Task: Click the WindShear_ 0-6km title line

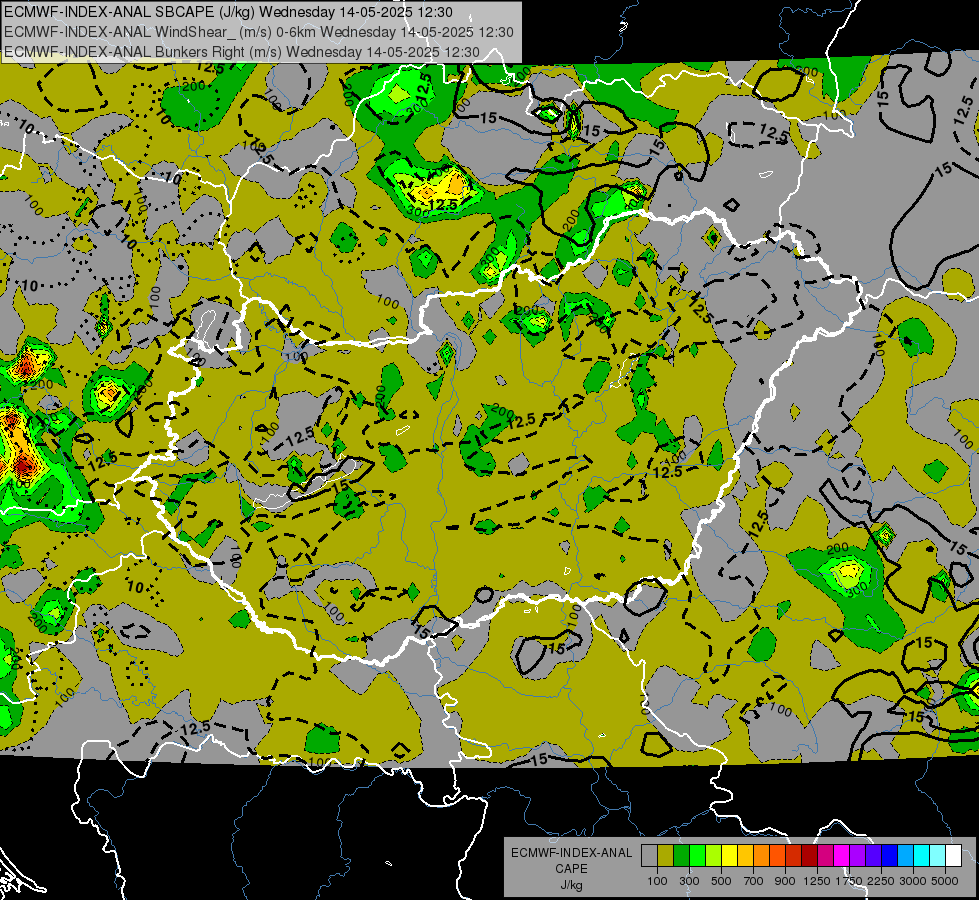Action: click(258, 32)
